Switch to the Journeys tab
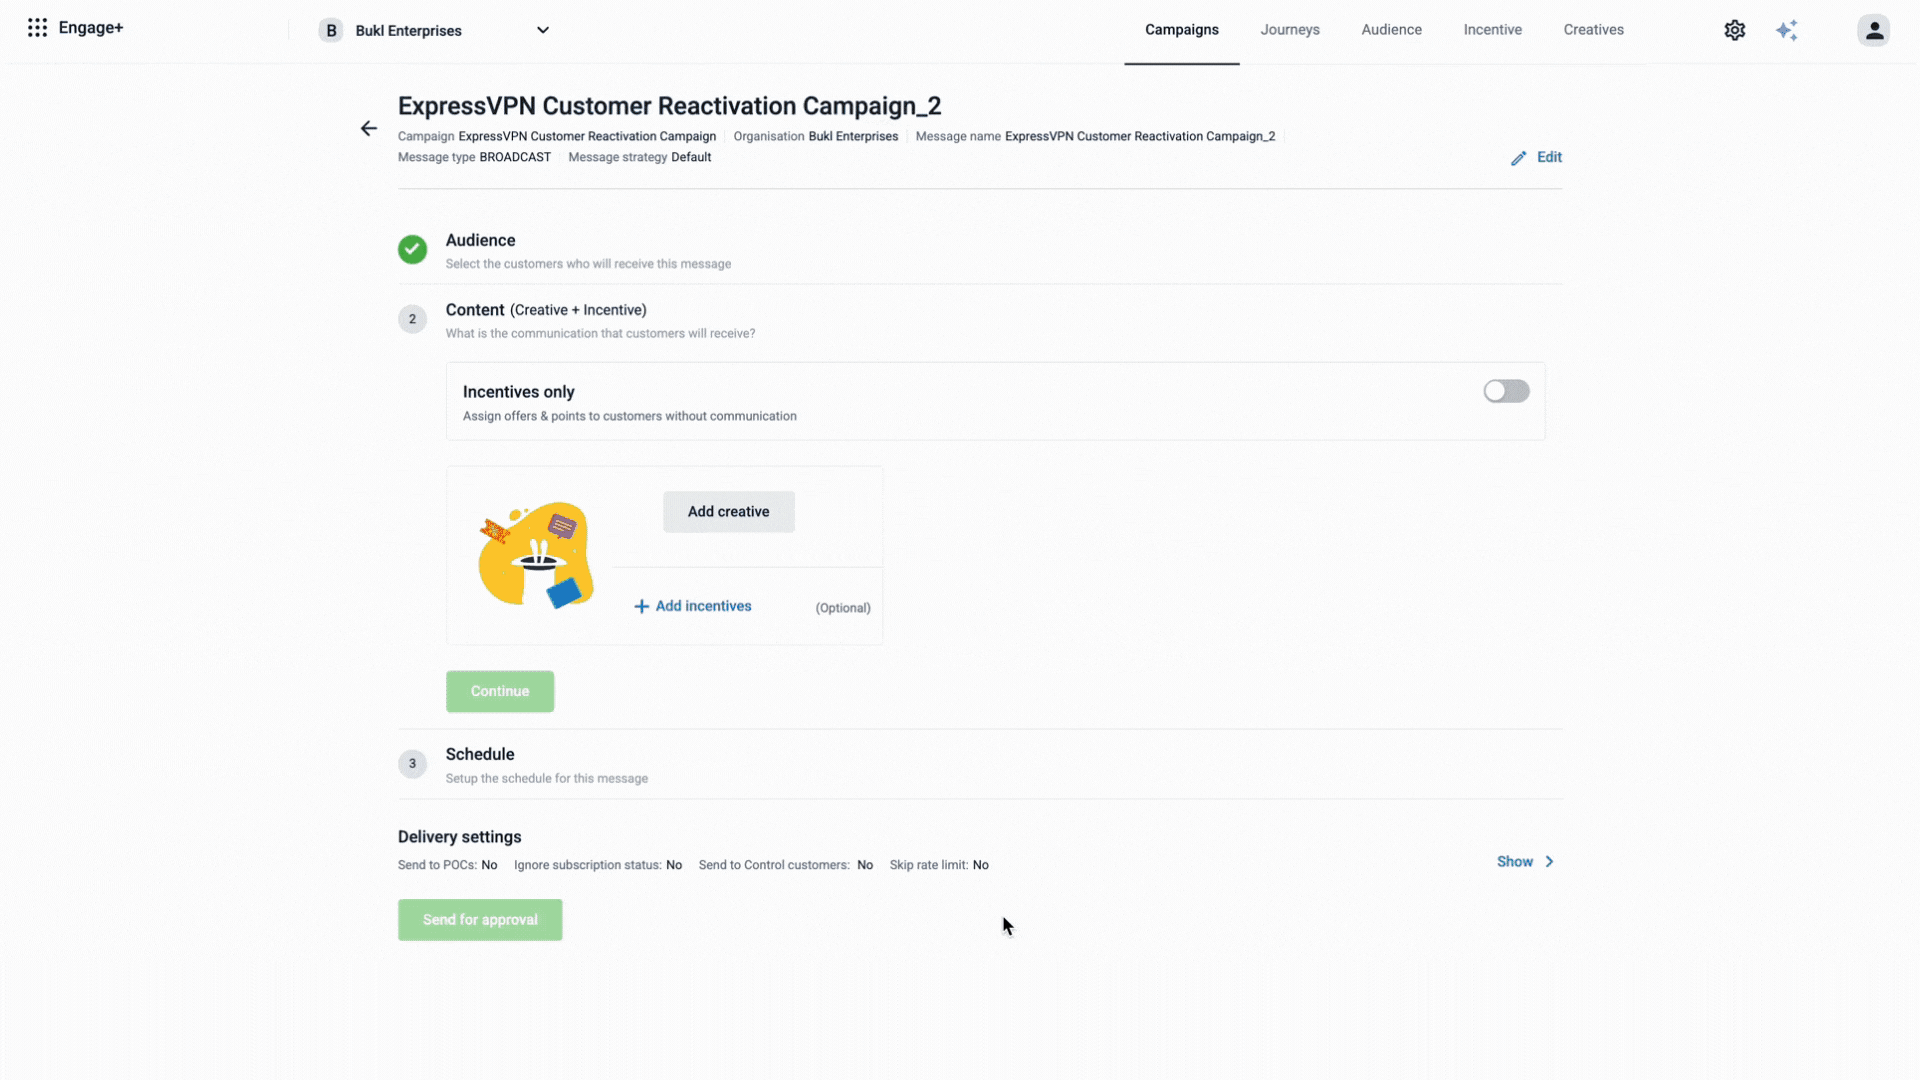 [x=1290, y=30]
